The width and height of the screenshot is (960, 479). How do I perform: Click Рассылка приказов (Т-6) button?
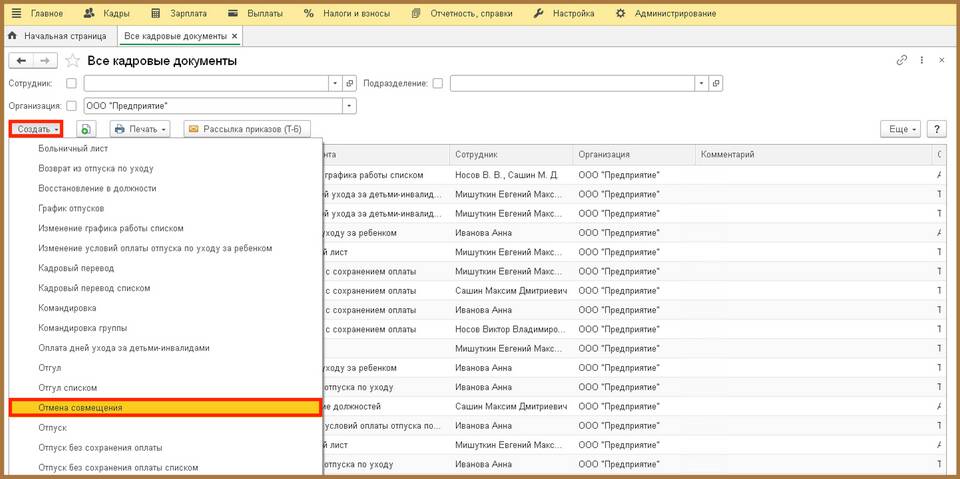[247, 129]
